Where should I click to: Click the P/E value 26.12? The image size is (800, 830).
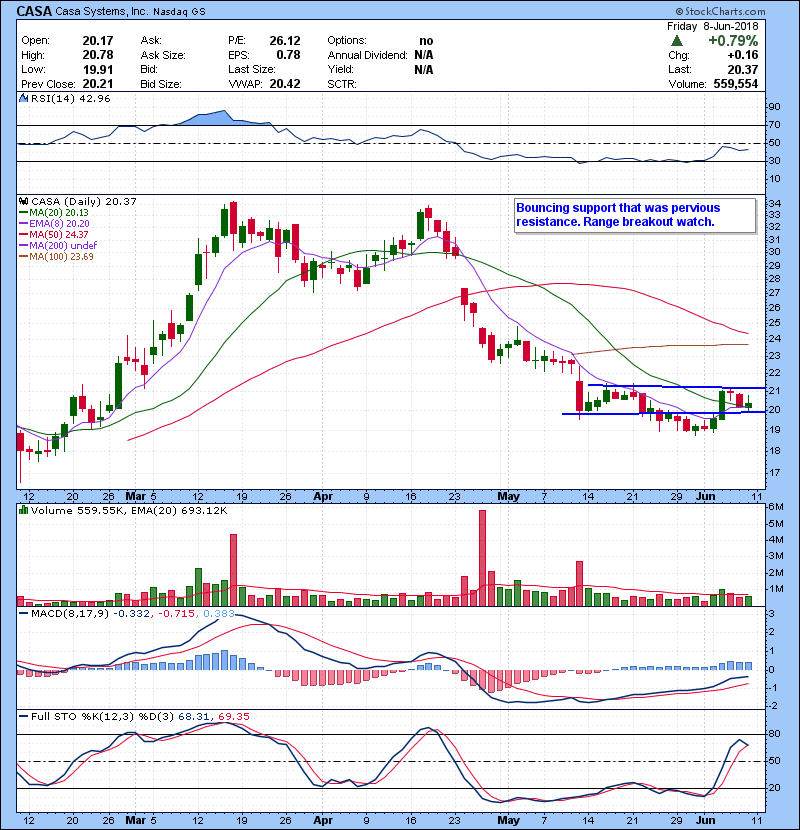(x=285, y=41)
